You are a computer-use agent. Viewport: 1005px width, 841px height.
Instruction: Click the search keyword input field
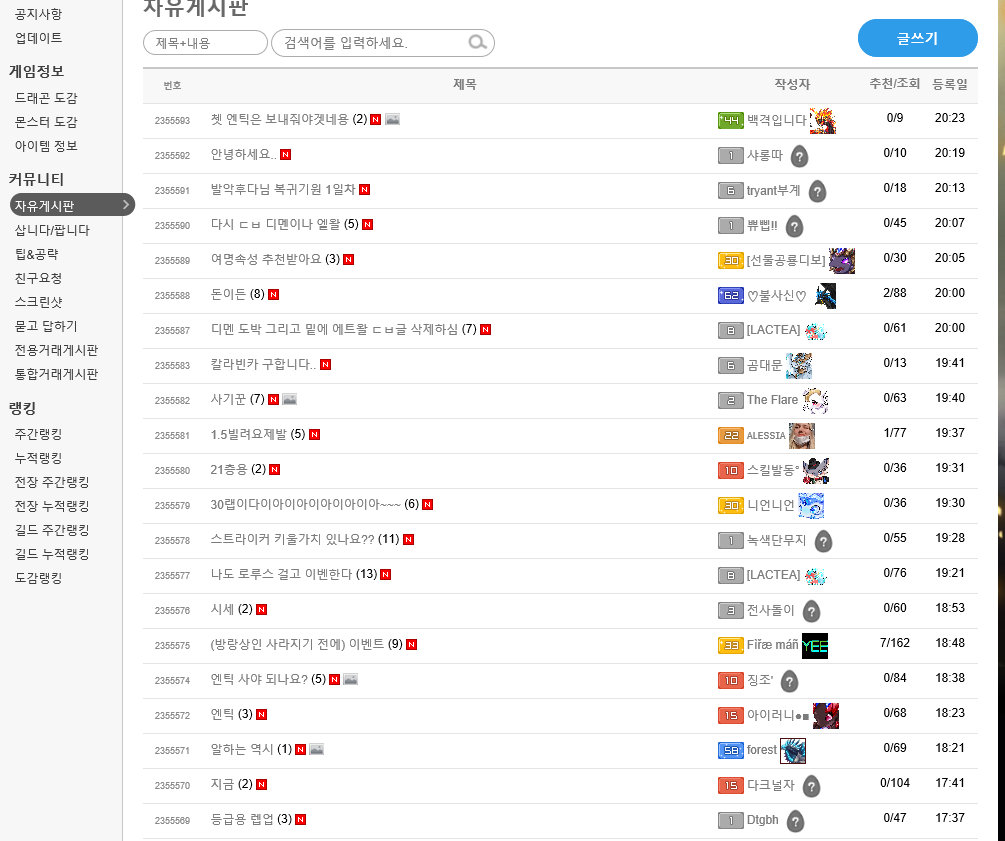372,43
